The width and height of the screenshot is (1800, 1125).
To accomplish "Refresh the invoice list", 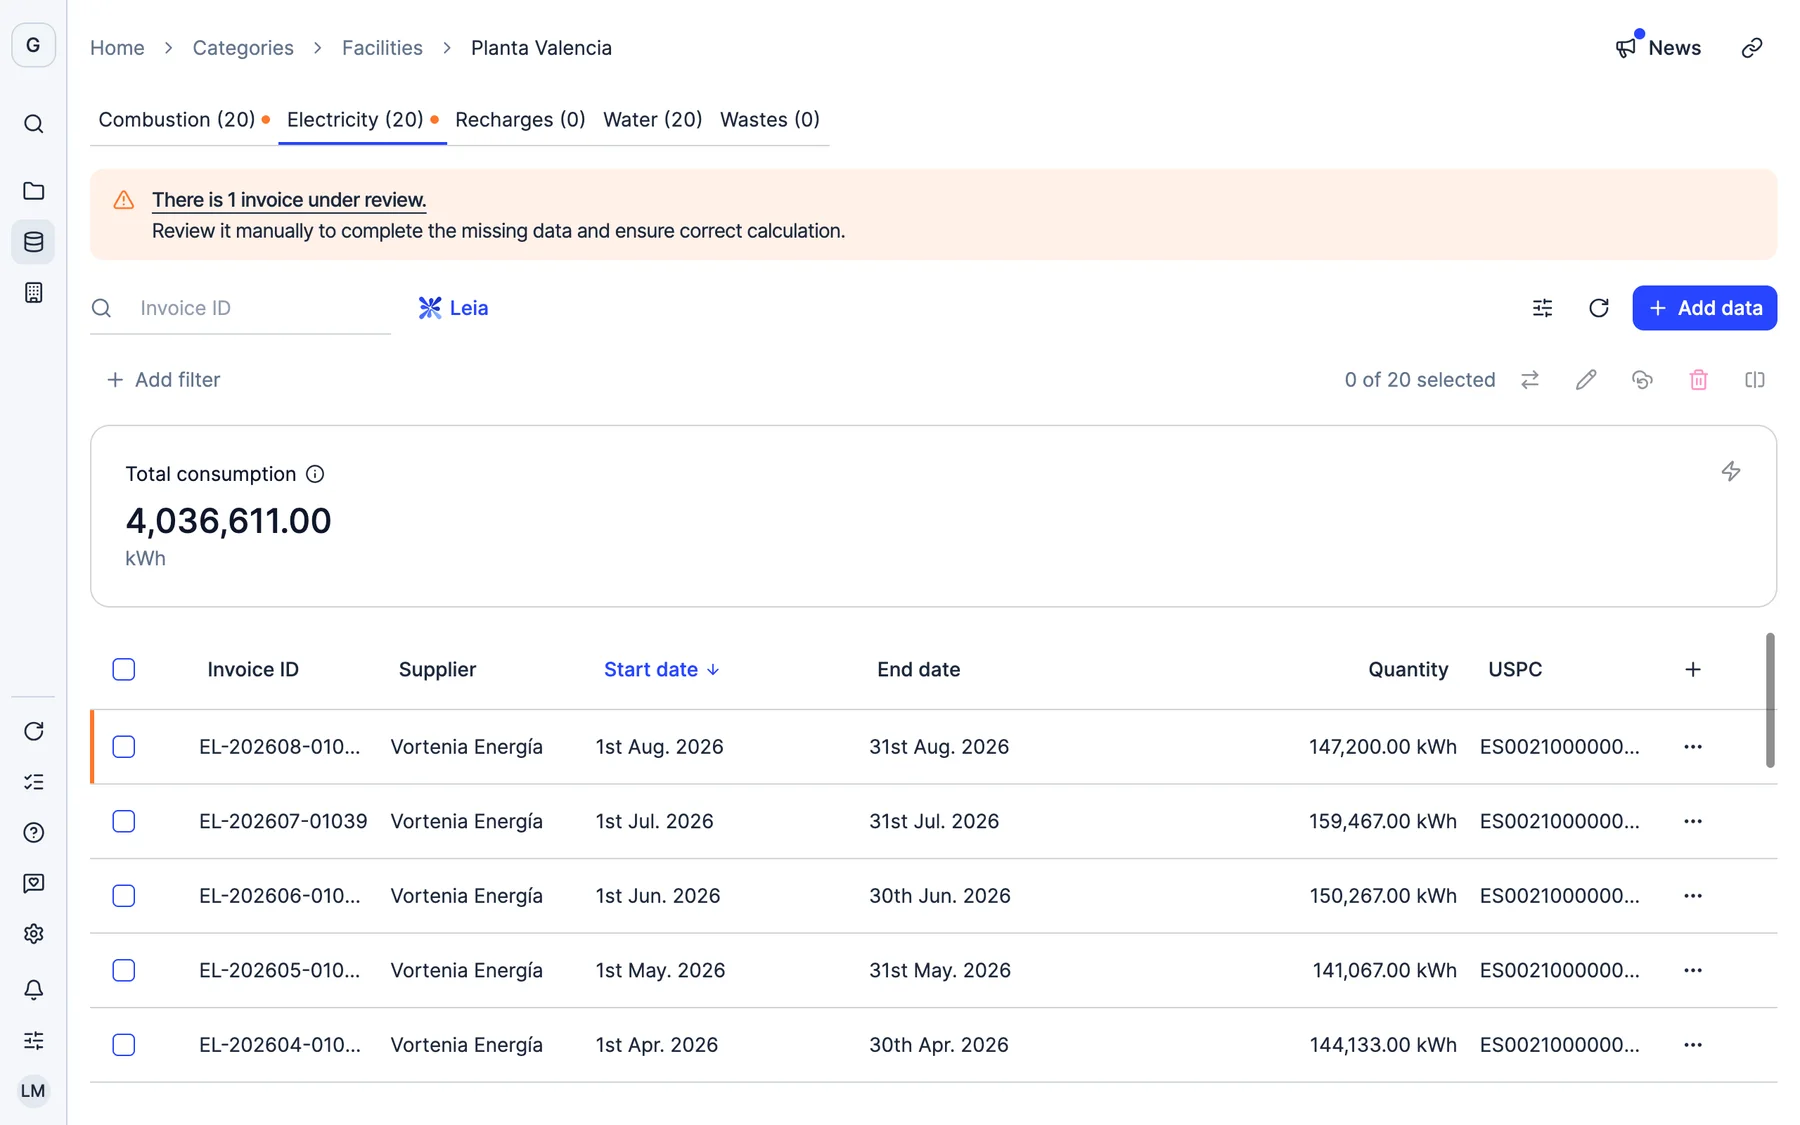I will (x=1598, y=308).
